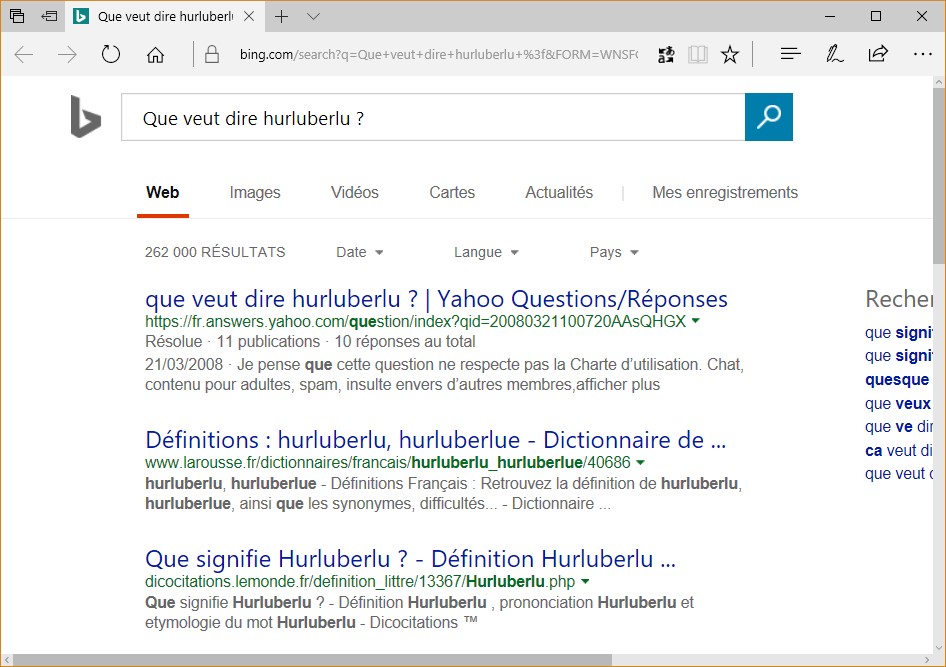Open the Langue filter dropdown
Image resolution: width=946 pixels, height=667 pixels.
click(486, 252)
